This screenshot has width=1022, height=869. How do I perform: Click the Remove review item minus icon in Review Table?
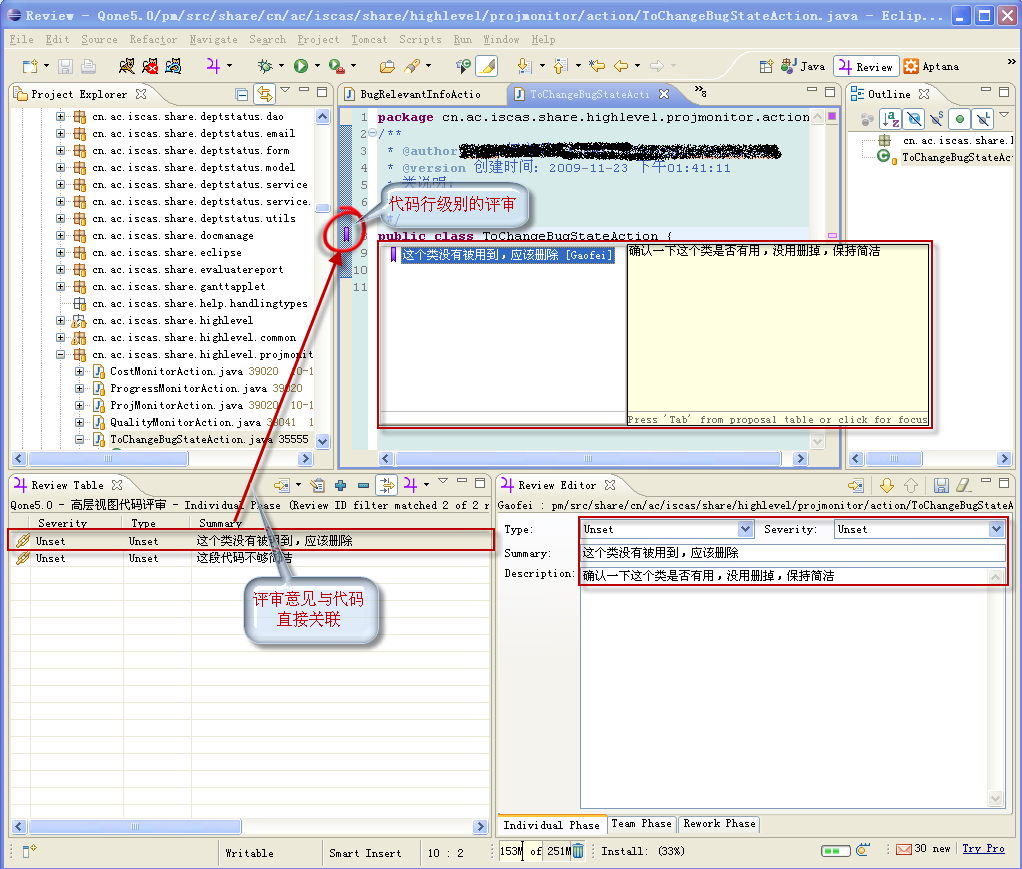[x=363, y=487]
